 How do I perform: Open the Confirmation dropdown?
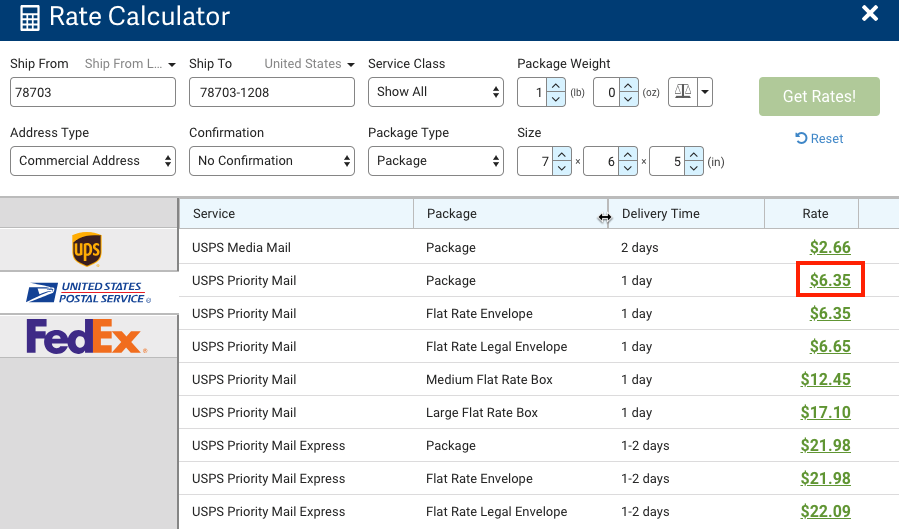coord(272,161)
